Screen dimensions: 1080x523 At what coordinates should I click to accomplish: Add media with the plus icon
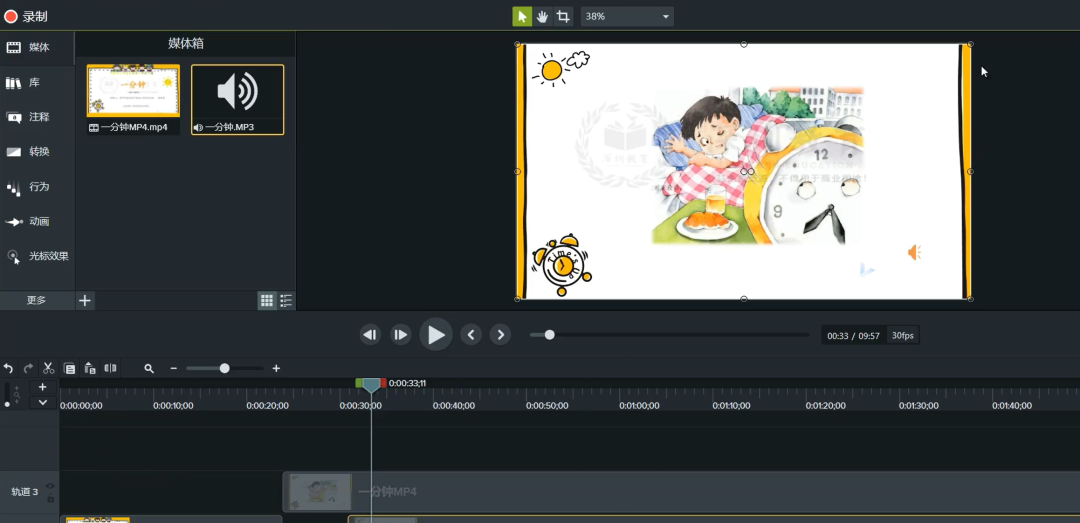pyautogui.click(x=85, y=300)
